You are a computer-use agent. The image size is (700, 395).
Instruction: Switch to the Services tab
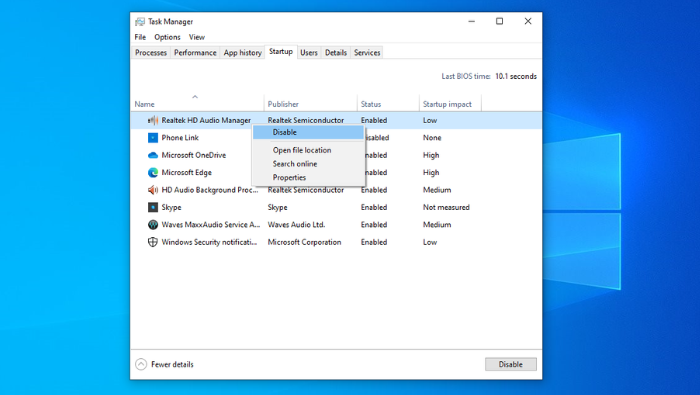point(367,53)
